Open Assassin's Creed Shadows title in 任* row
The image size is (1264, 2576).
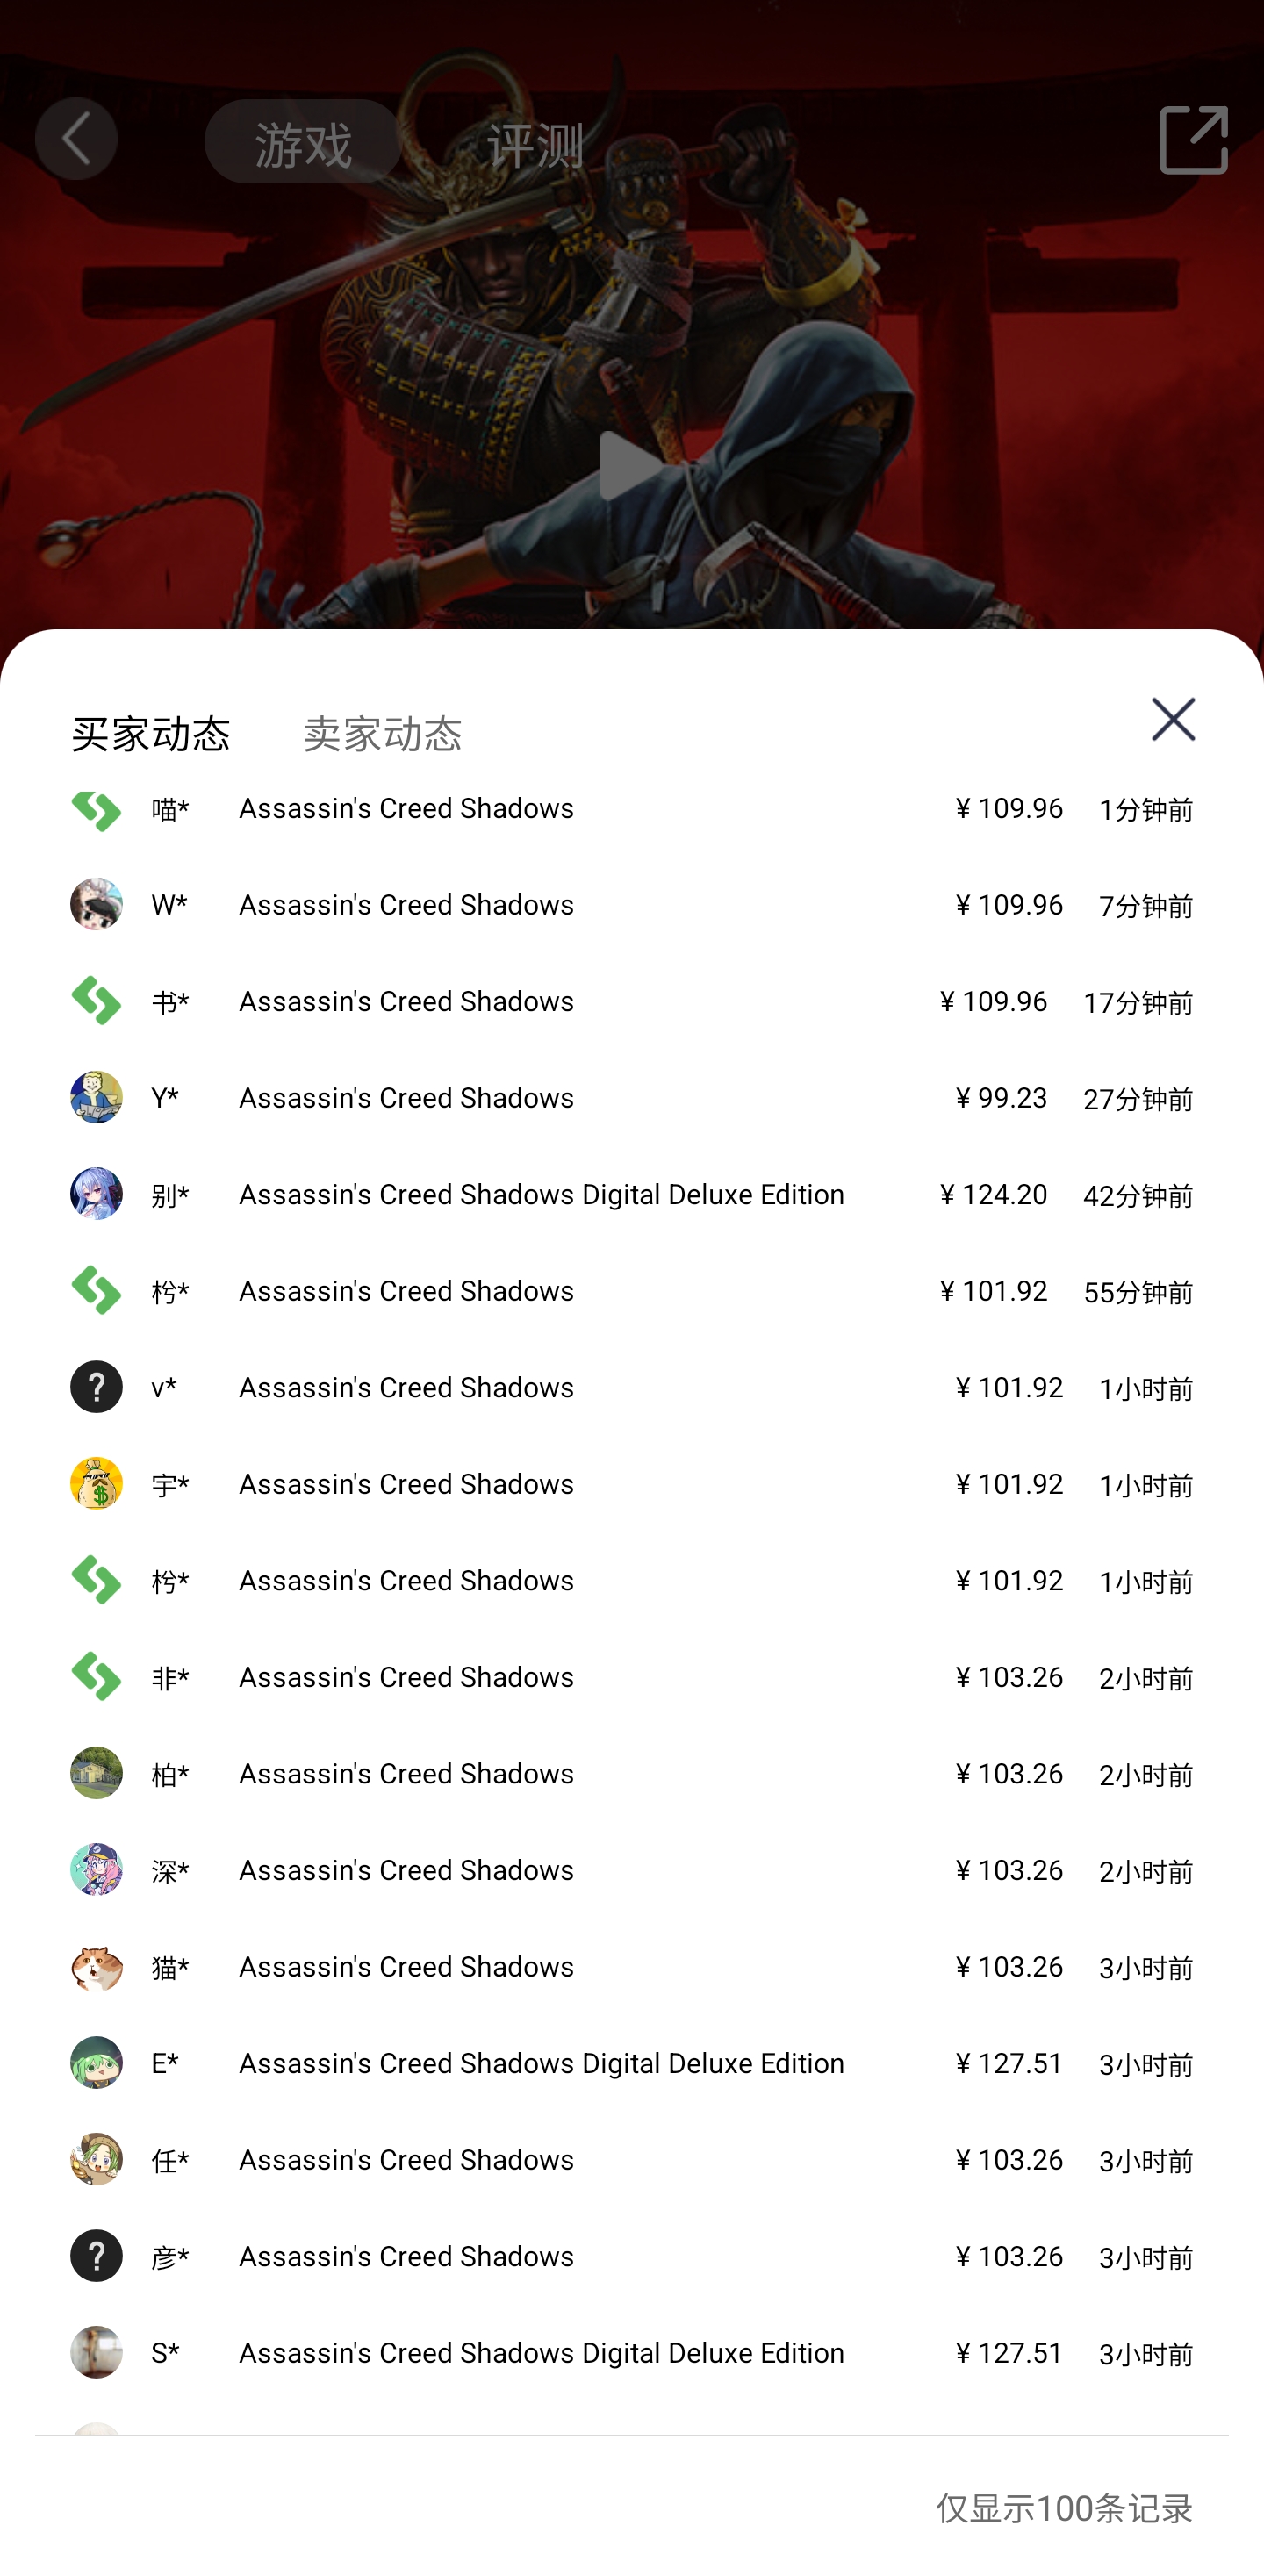point(406,2159)
